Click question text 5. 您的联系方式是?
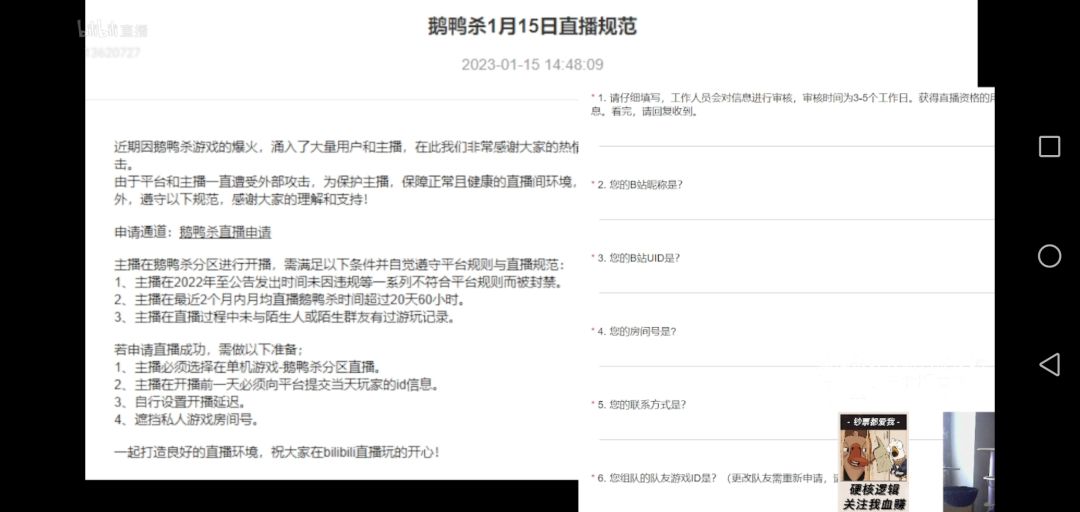The width and height of the screenshot is (1080, 512). click(x=641, y=405)
